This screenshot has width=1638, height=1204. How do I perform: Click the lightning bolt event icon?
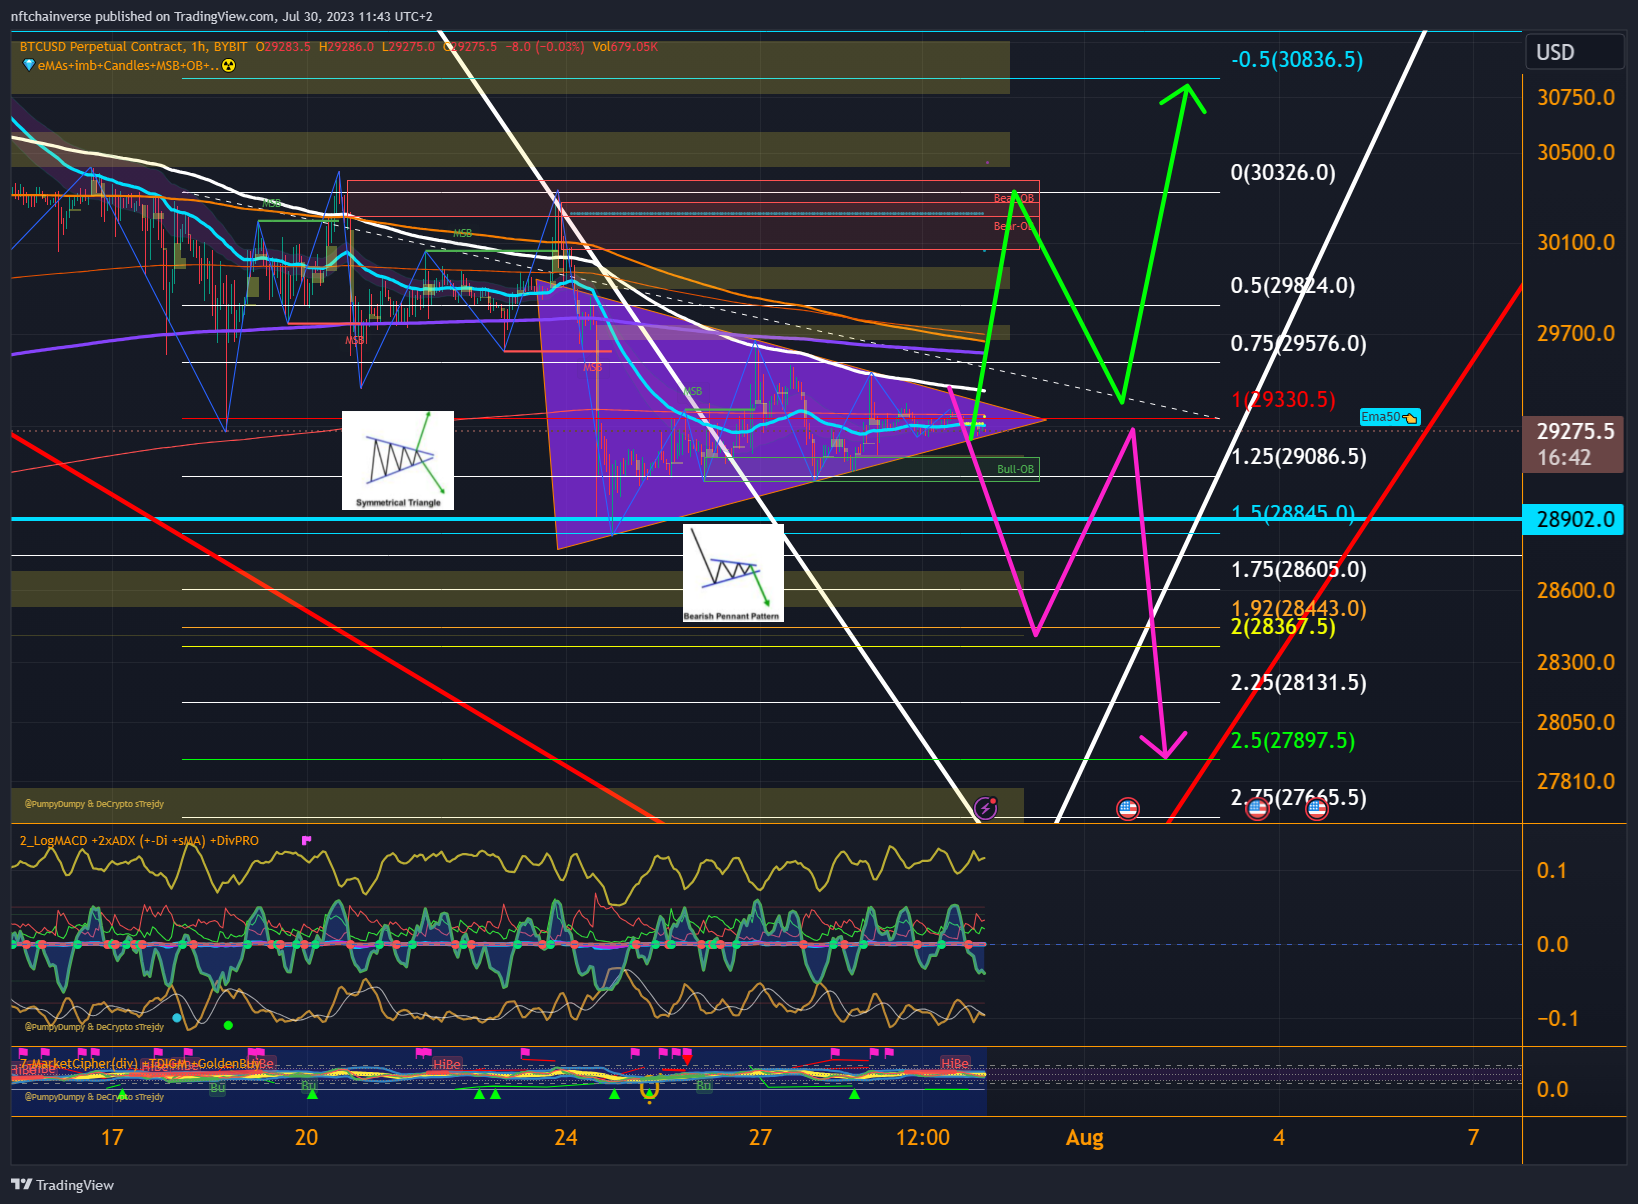click(x=986, y=807)
